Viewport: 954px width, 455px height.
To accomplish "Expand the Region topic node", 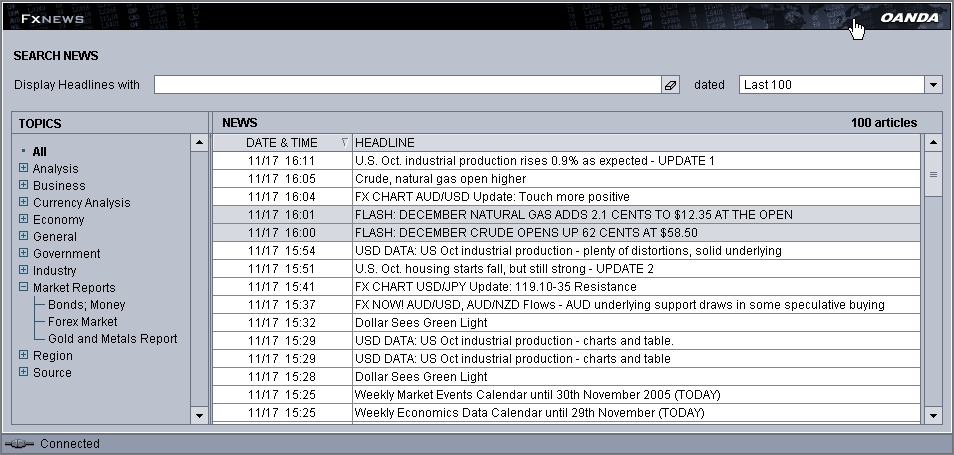I will [x=23, y=356].
